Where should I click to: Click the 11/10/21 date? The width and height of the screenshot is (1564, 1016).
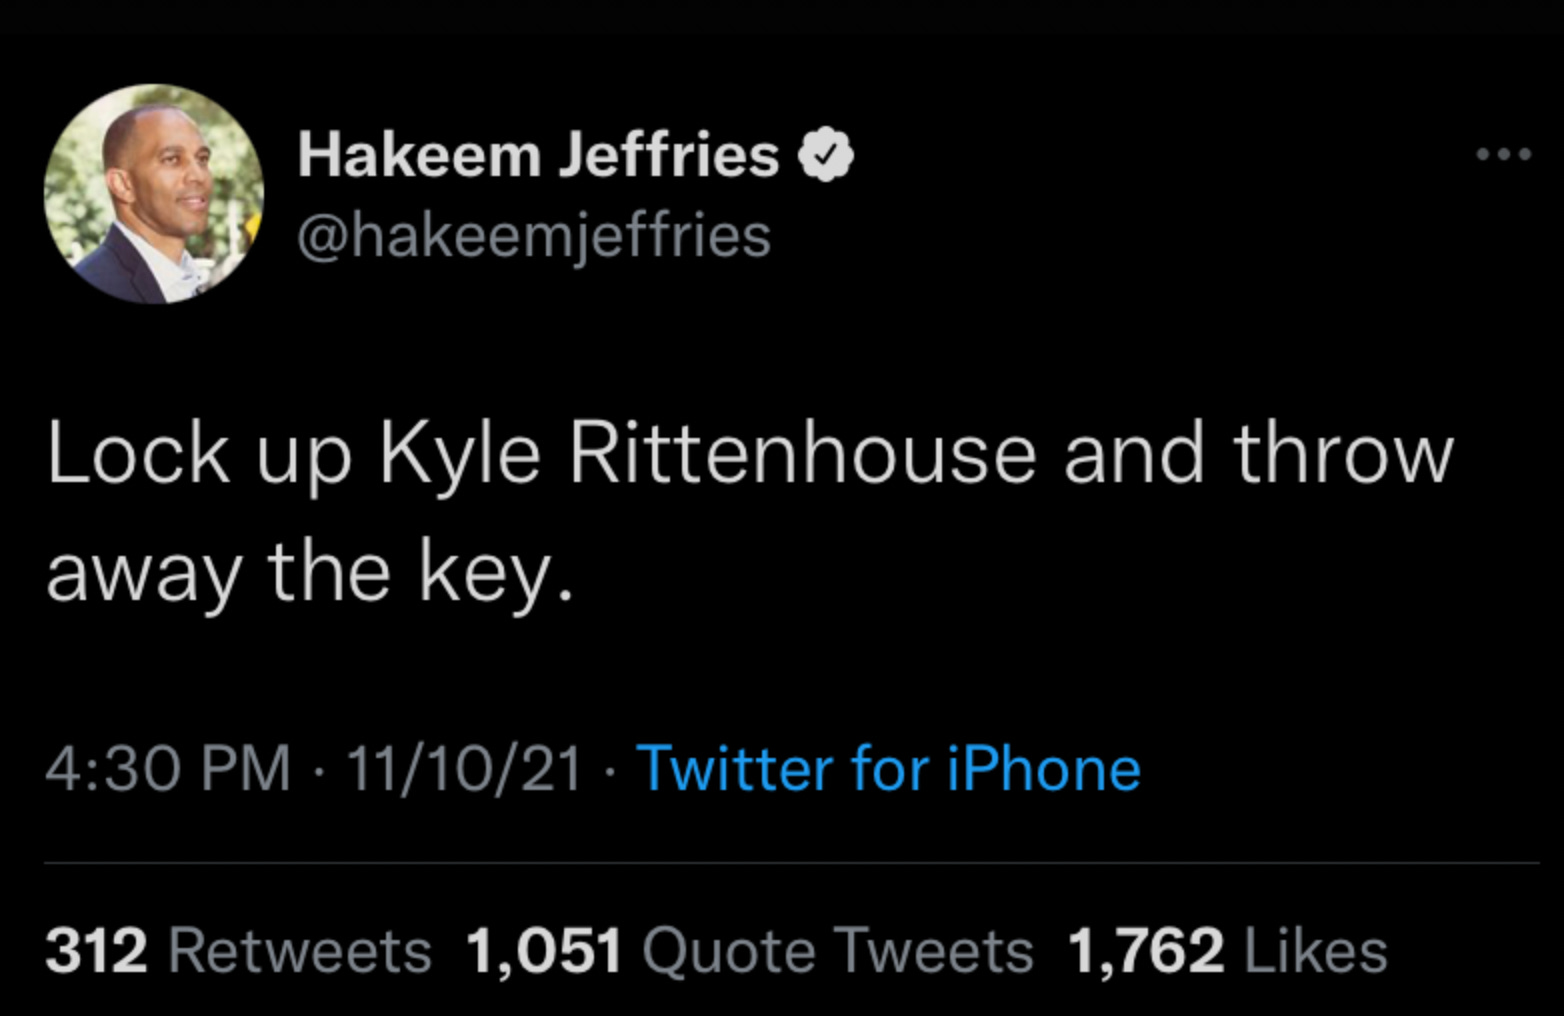[x=464, y=769]
